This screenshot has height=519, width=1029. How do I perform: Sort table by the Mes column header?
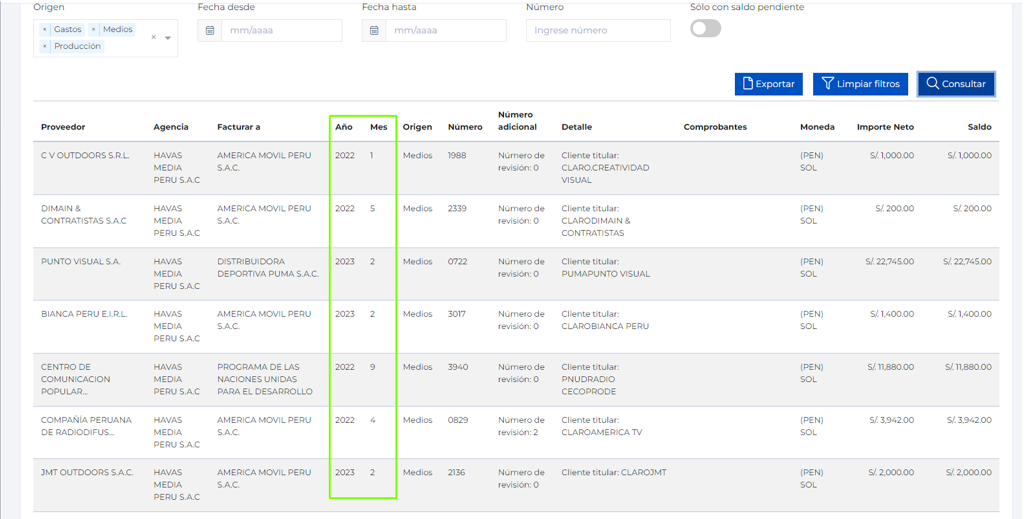tap(379, 127)
